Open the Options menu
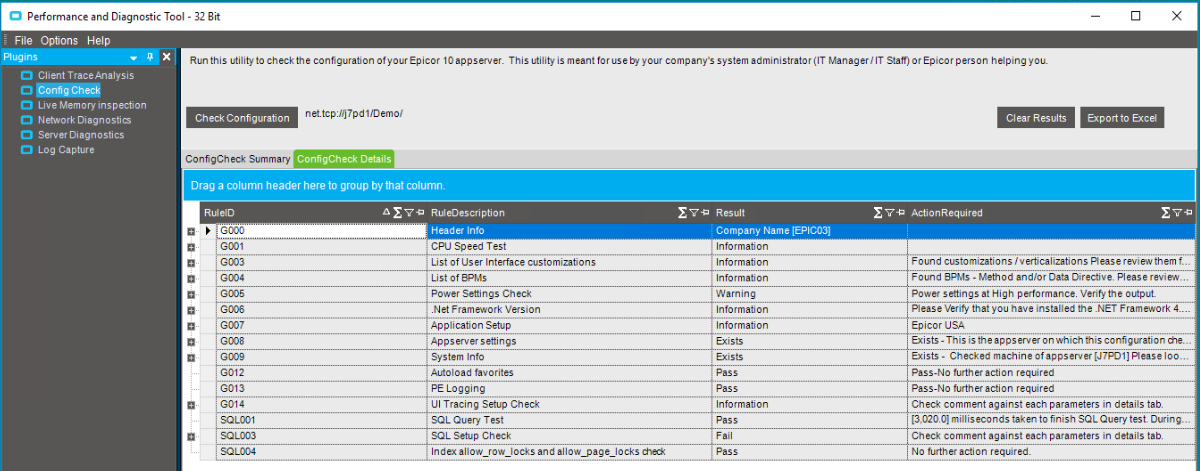Image resolution: width=1200 pixels, height=471 pixels. tap(59, 41)
